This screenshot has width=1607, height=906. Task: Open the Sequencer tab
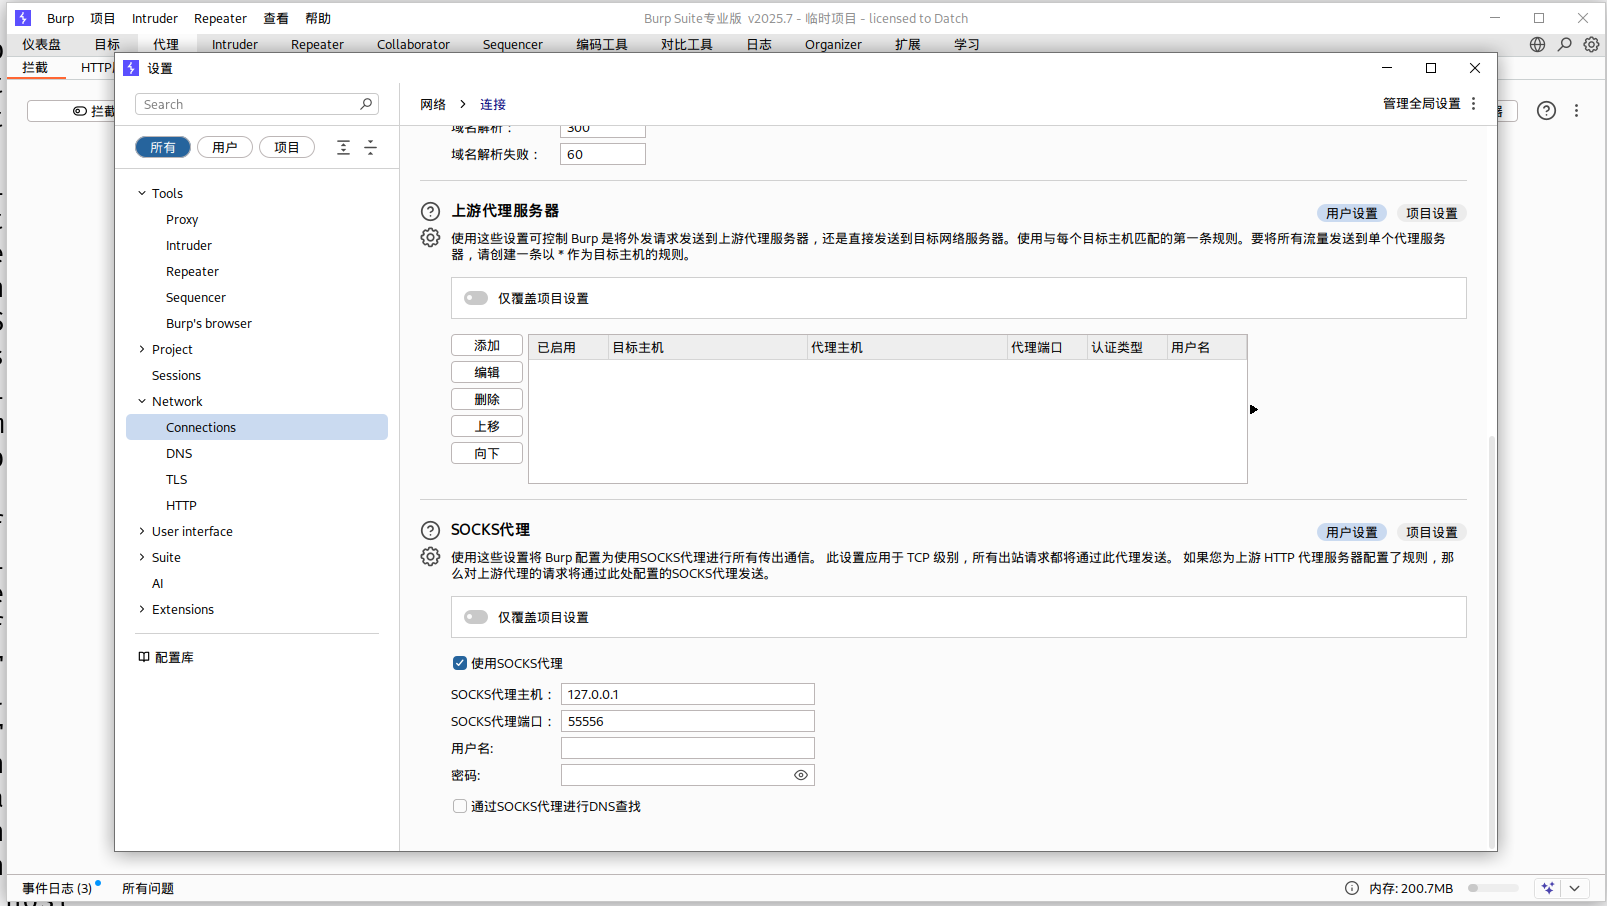point(513,44)
